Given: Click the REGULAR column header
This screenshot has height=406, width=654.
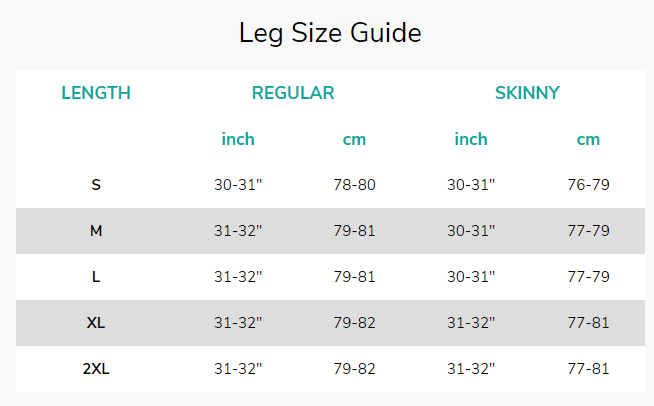Looking at the screenshot, I should [293, 93].
